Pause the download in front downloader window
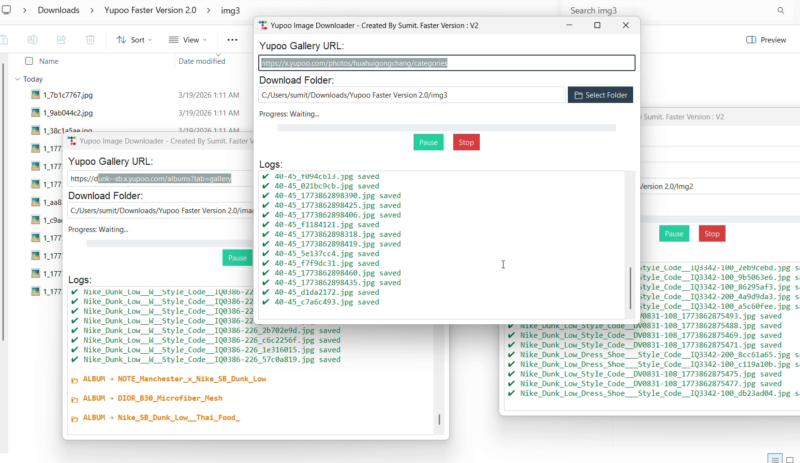 pyautogui.click(x=428, y=142)
